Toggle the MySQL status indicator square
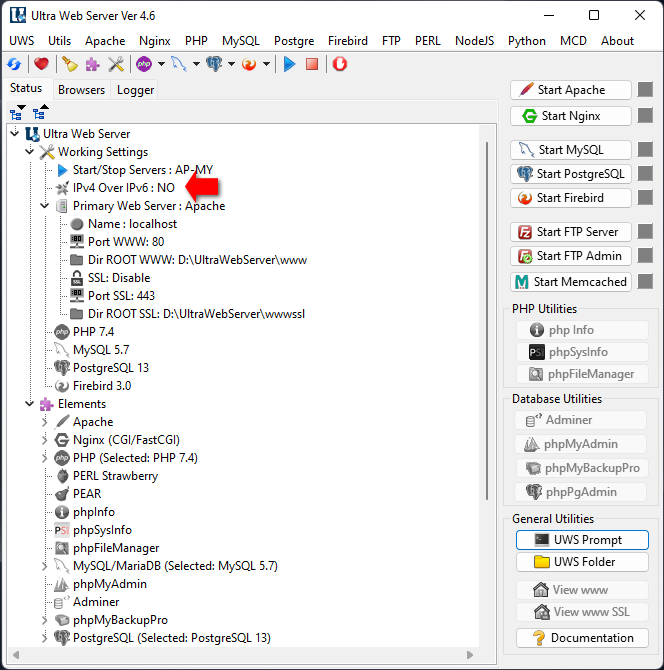 coord(645,150)
